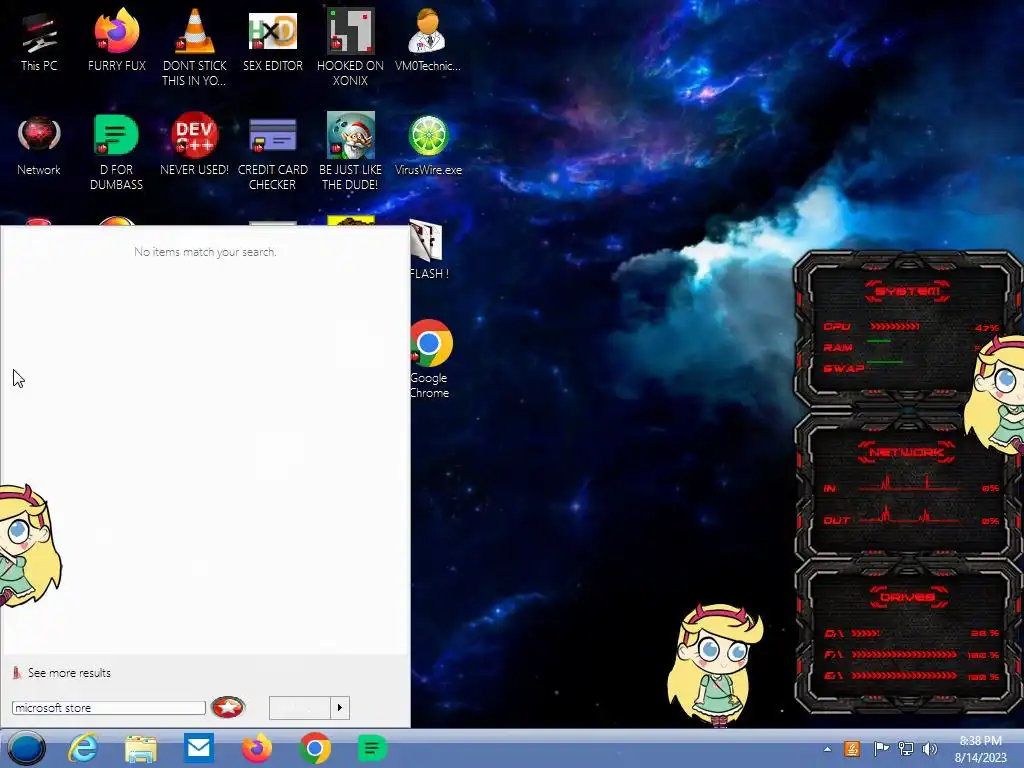
Task: Click See more results link
Action: click(x=69, y=673)
